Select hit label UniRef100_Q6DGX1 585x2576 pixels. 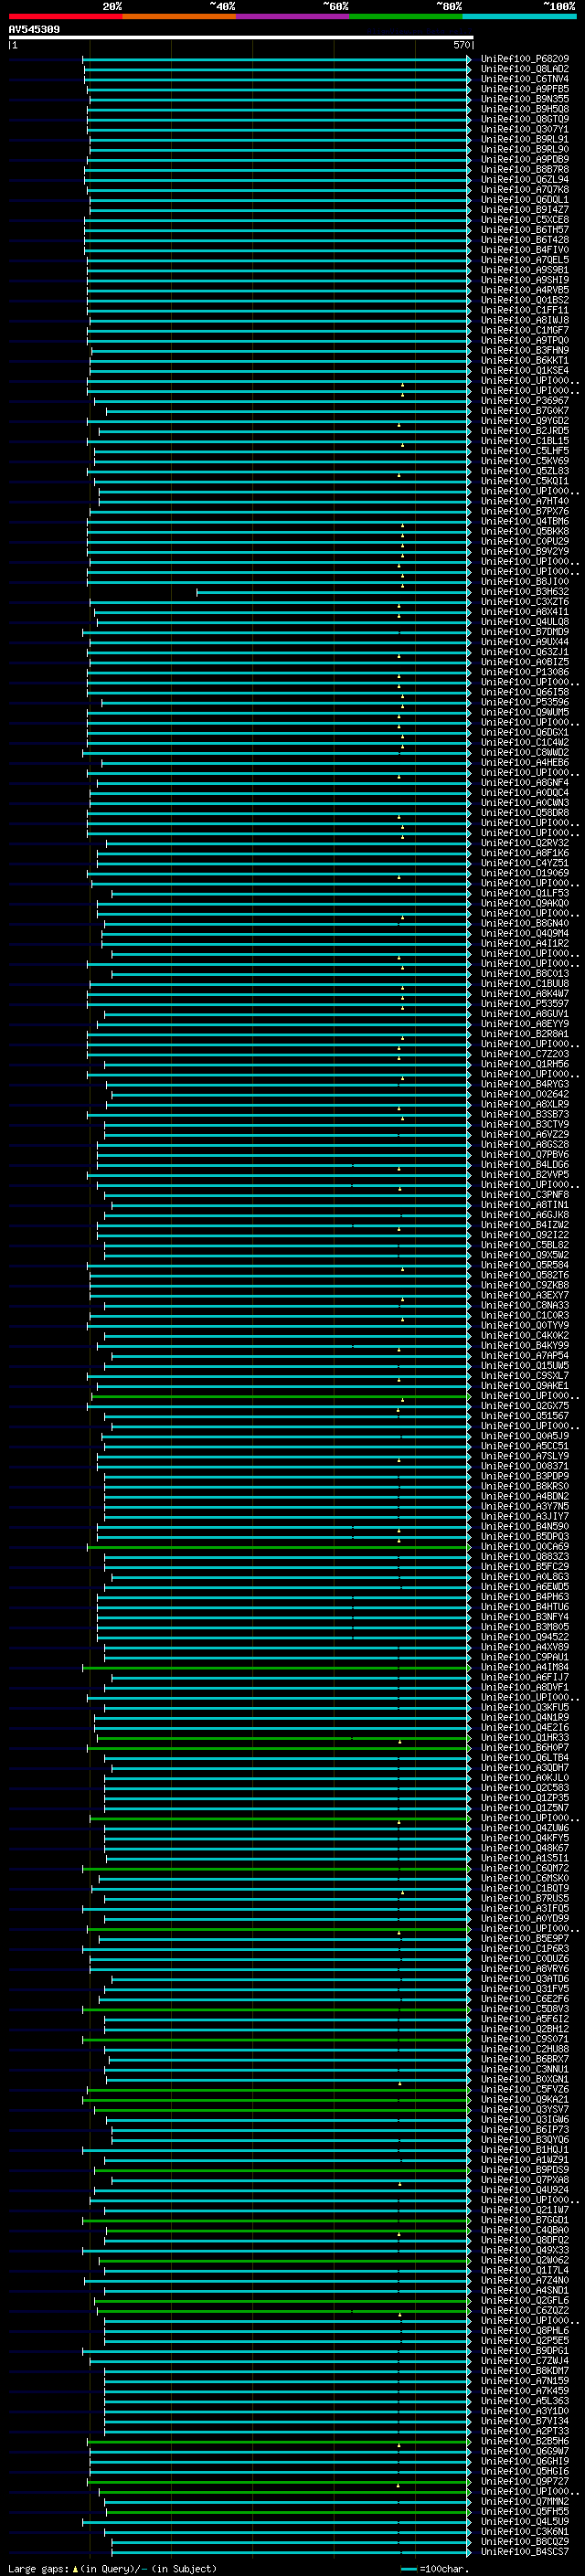point(525,733)
